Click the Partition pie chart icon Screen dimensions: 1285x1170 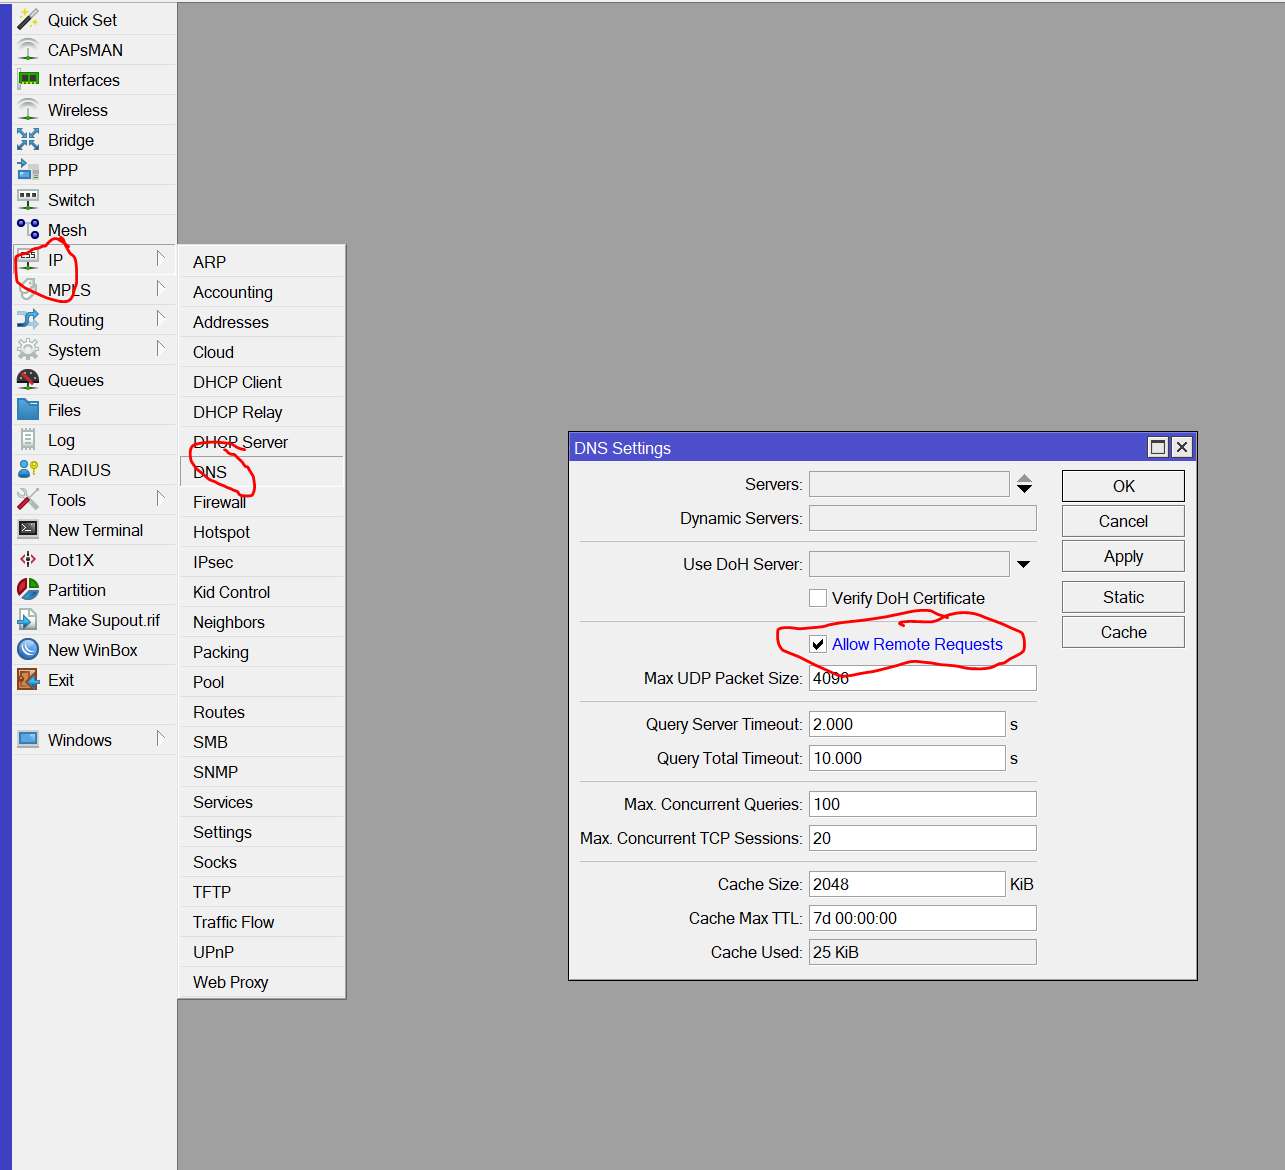click(28, 589)
